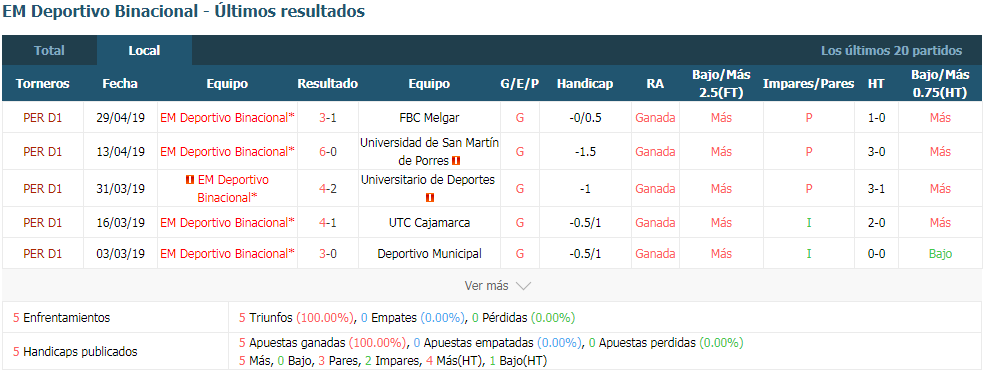This screenshot has height=374, width=983.
Task: Click the red card icon beside San Martín de Porres
Action: coord(456,160)
